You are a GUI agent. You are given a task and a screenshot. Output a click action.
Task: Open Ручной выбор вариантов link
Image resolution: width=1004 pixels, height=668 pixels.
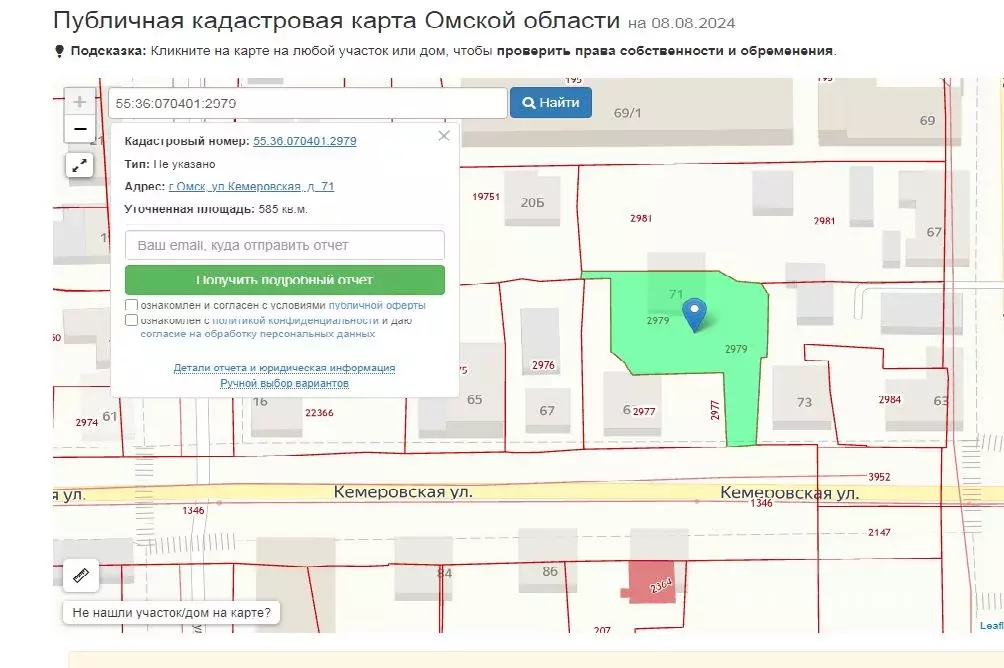tap(284, 383)
